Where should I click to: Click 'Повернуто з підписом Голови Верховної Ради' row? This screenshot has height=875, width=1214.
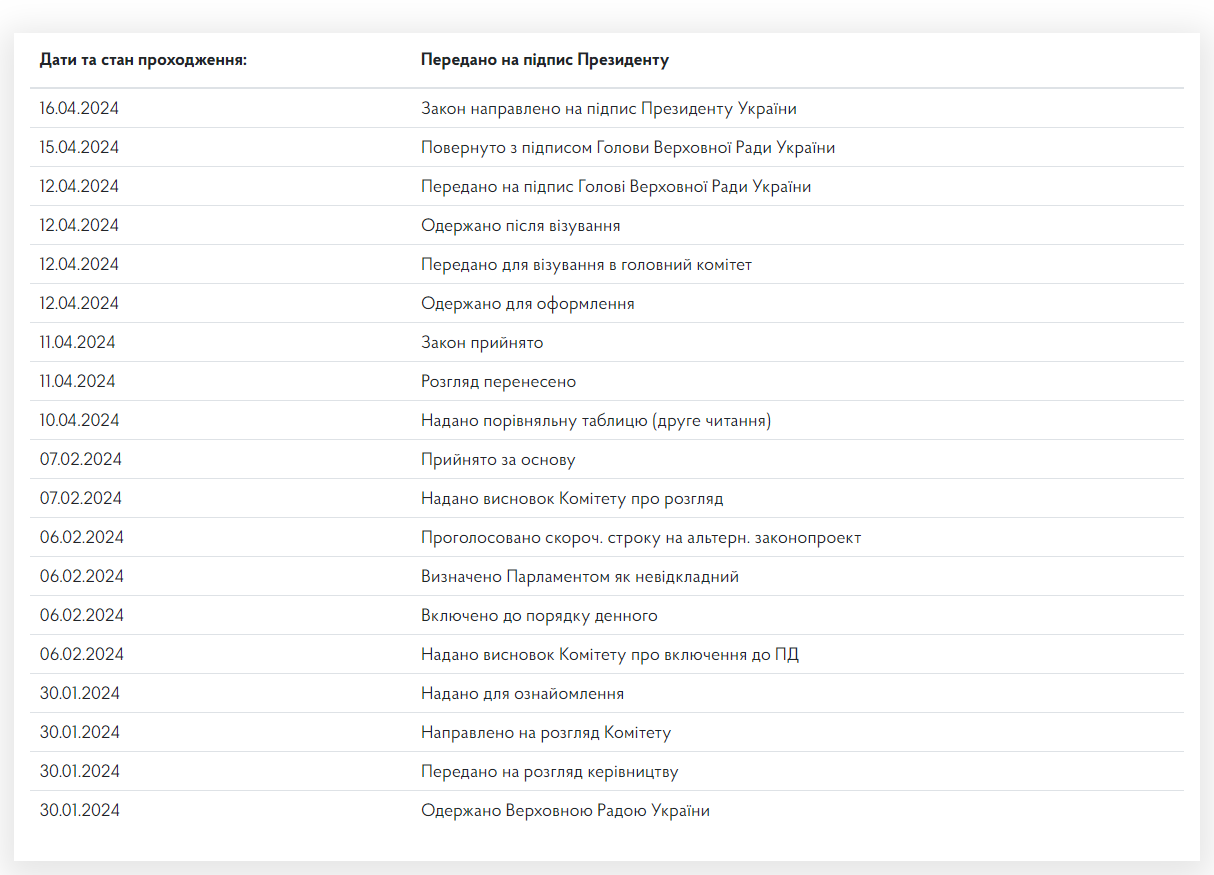point(627,148)
